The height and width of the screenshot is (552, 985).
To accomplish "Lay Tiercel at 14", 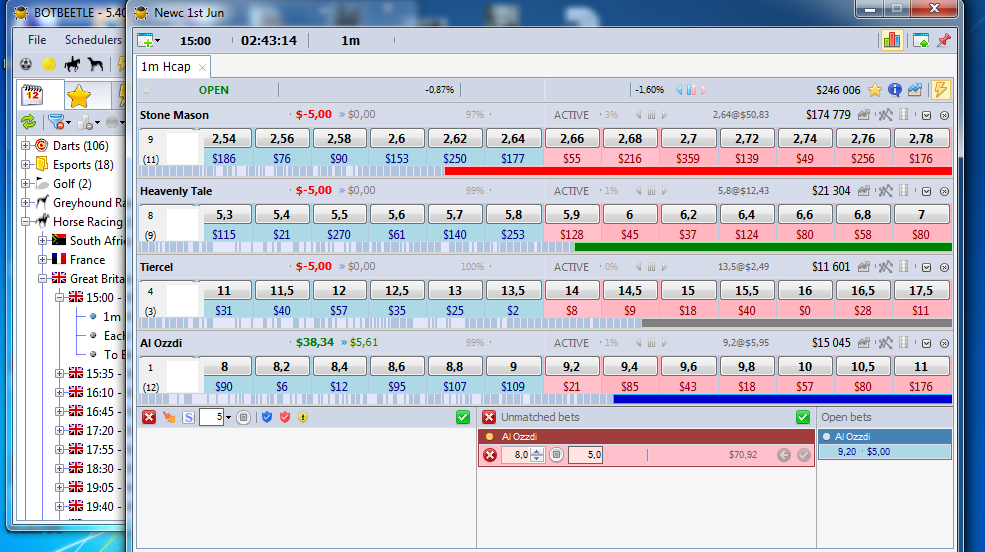I will pyautogui.click(x=572, y=291).
